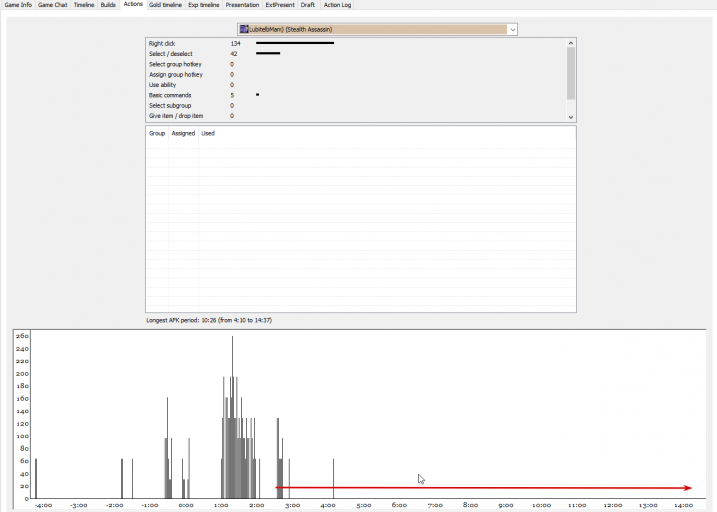Select the Assign group hotkey row
The width and height of the screenshot is (717, 512).
(x=357, y=75)
